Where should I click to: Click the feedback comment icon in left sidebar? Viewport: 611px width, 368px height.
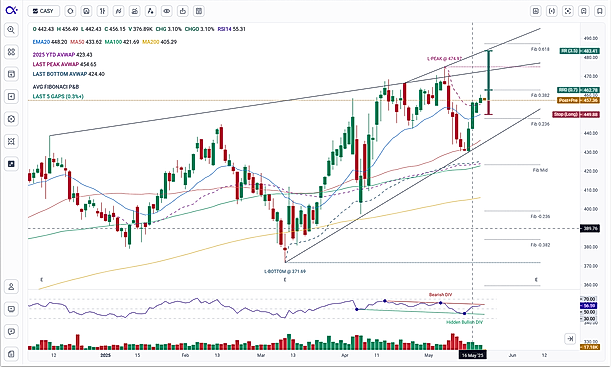pyautogui.click(x=11, y=332)
